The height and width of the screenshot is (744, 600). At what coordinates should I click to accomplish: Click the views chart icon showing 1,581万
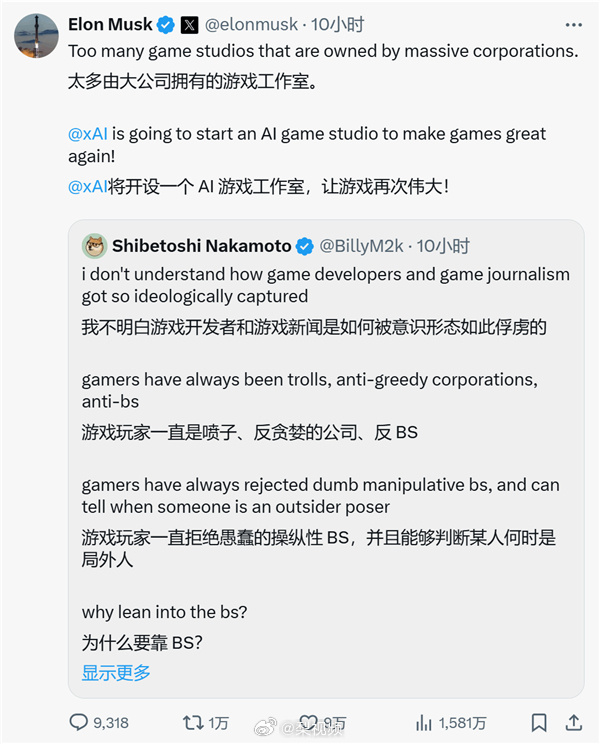pyautogui.click(x=424, y=723)
